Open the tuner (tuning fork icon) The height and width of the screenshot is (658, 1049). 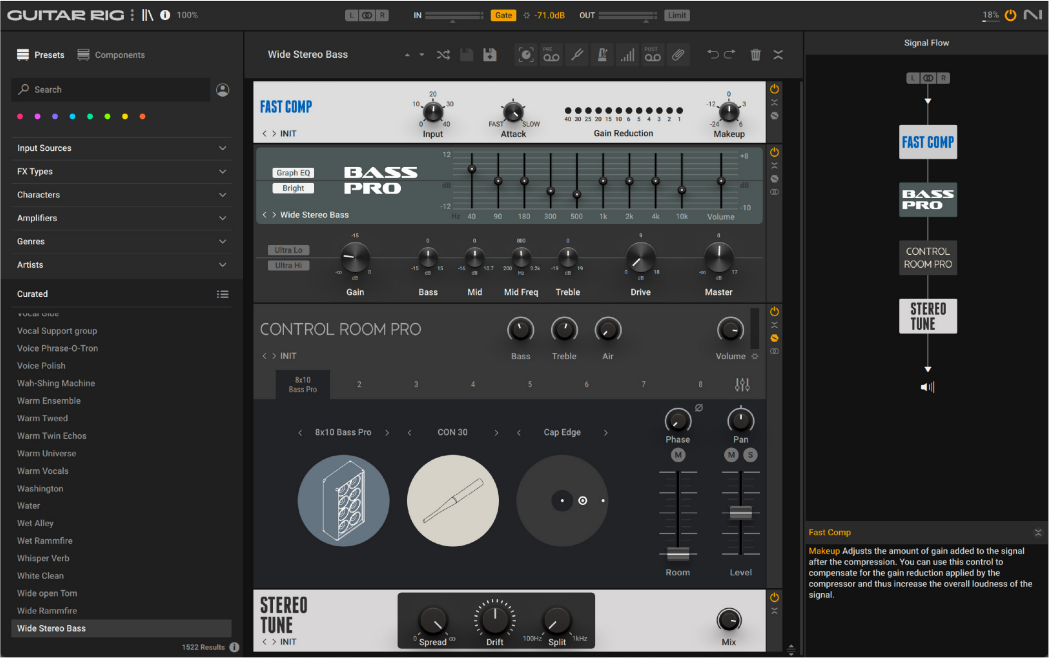577,55
